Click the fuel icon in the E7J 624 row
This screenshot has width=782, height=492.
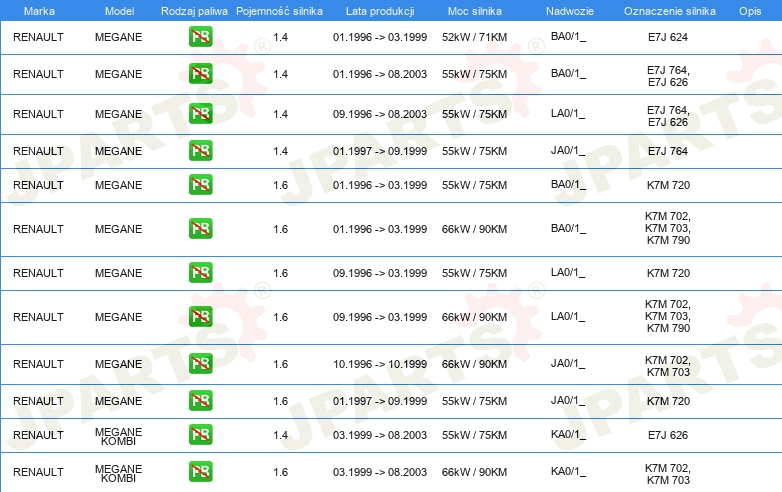pyautogui.click(x=200, y=36)
